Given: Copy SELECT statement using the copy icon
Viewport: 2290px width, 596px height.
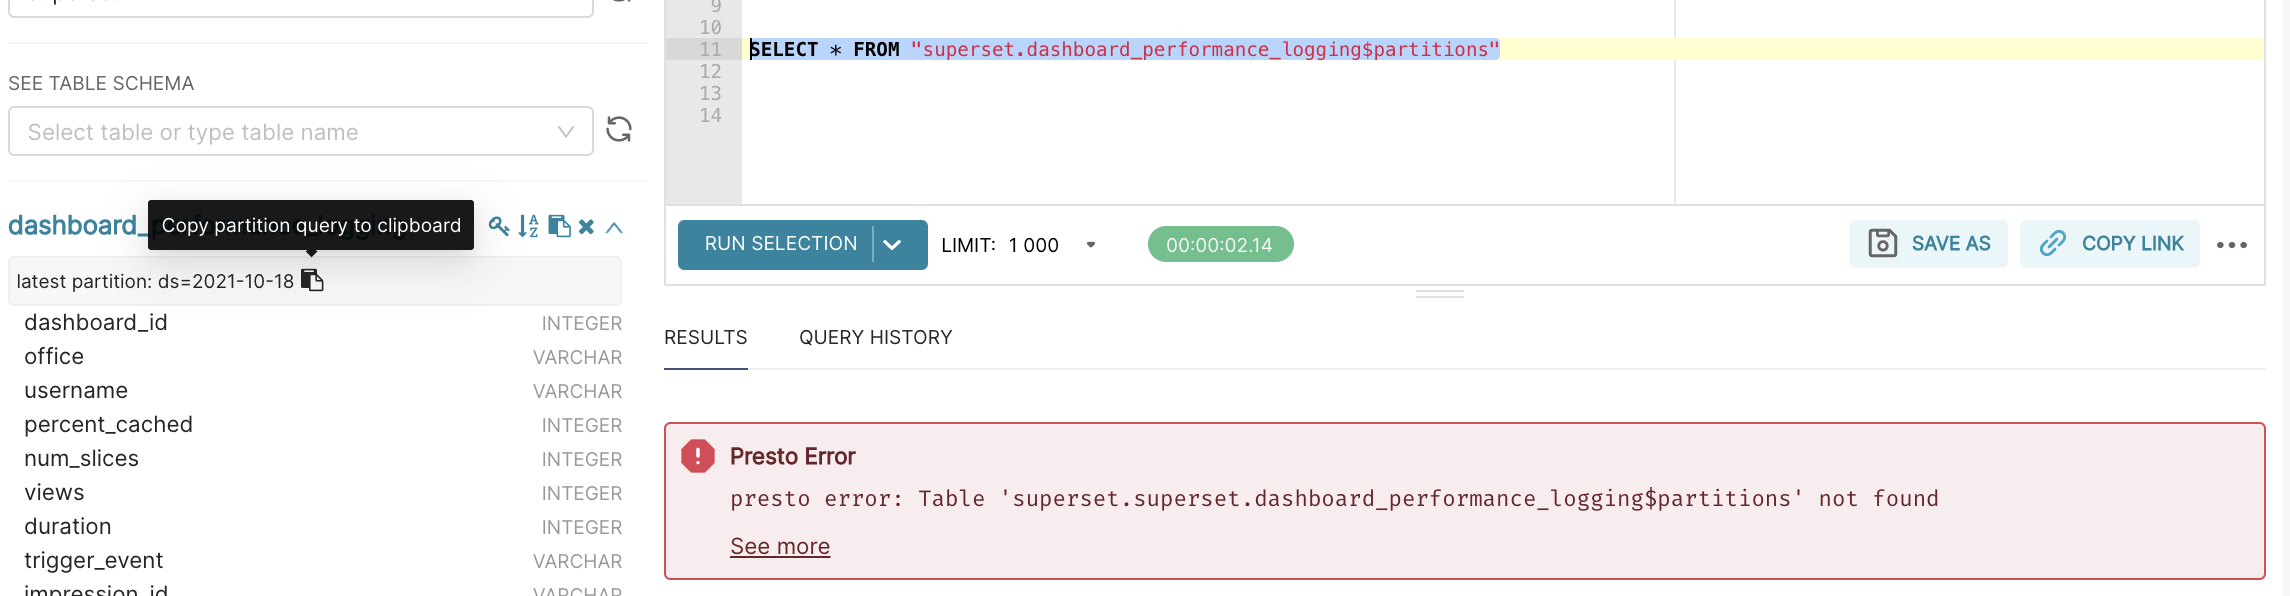Looking at the screenshot, I should [x=559, y=227].
